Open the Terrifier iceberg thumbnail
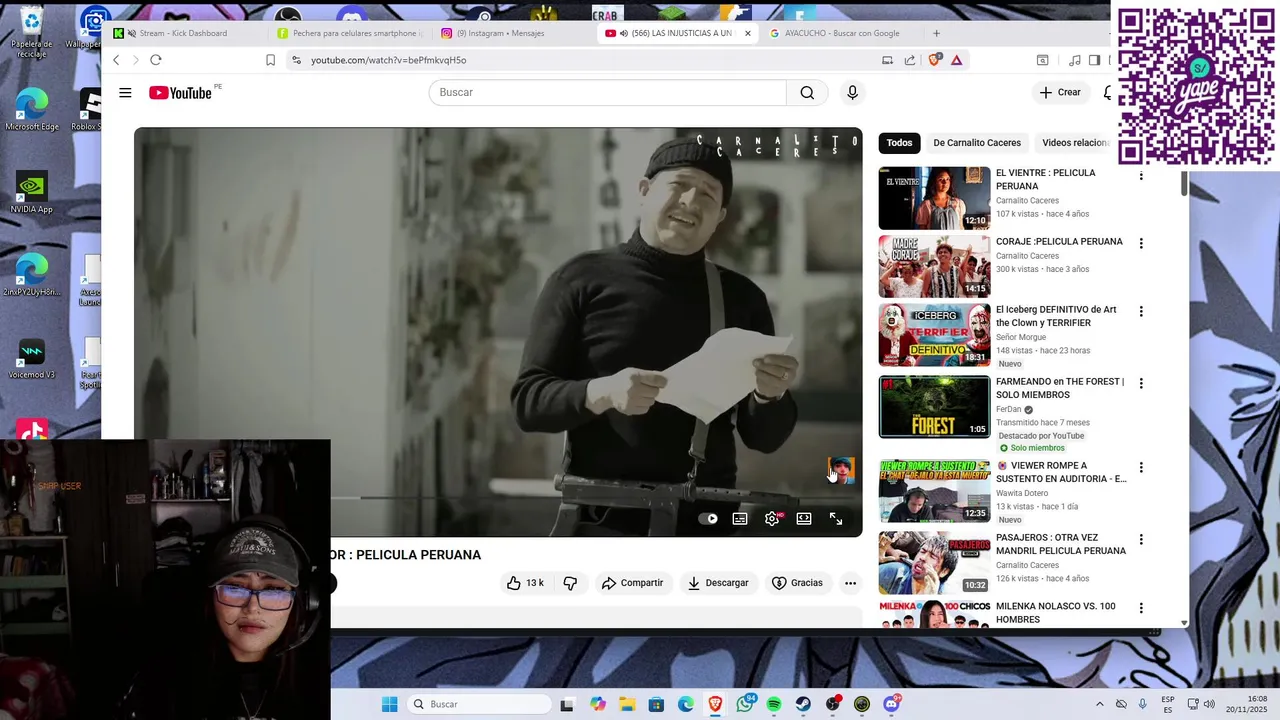Viewport: 1280px width, 720px height. coord(934,335)
